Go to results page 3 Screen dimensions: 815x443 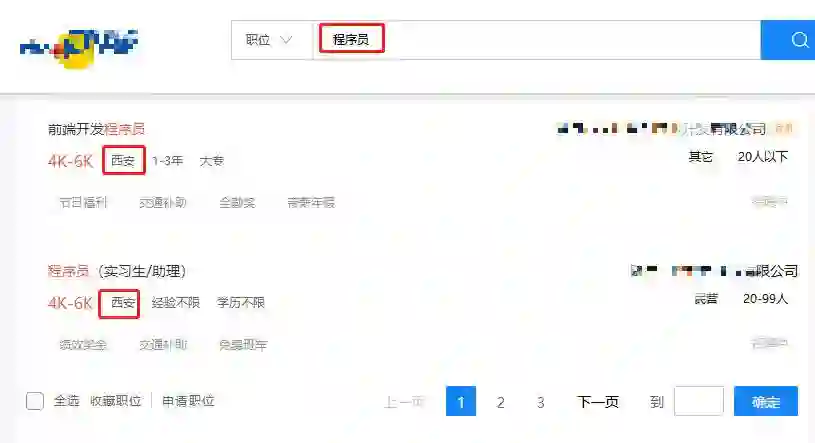pyautogui.click(x=541, y=401)
